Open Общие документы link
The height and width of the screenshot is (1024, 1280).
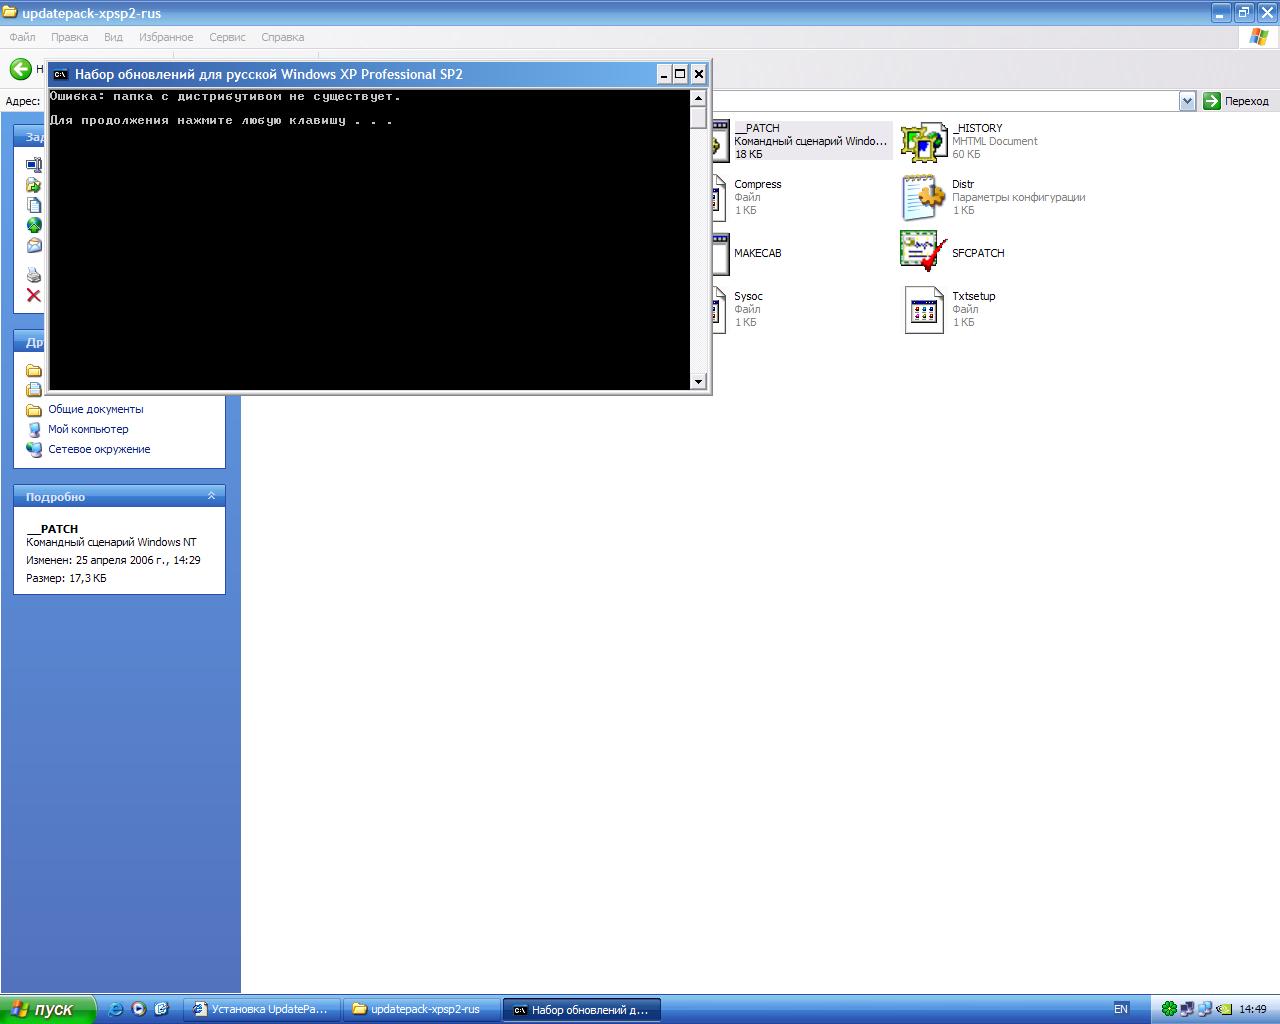click(x=96, y=409)
